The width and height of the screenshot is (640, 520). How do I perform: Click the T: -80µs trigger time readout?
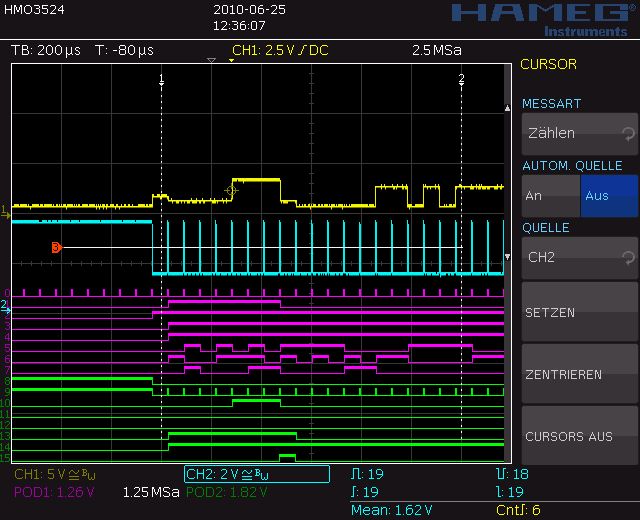[124, 50]
